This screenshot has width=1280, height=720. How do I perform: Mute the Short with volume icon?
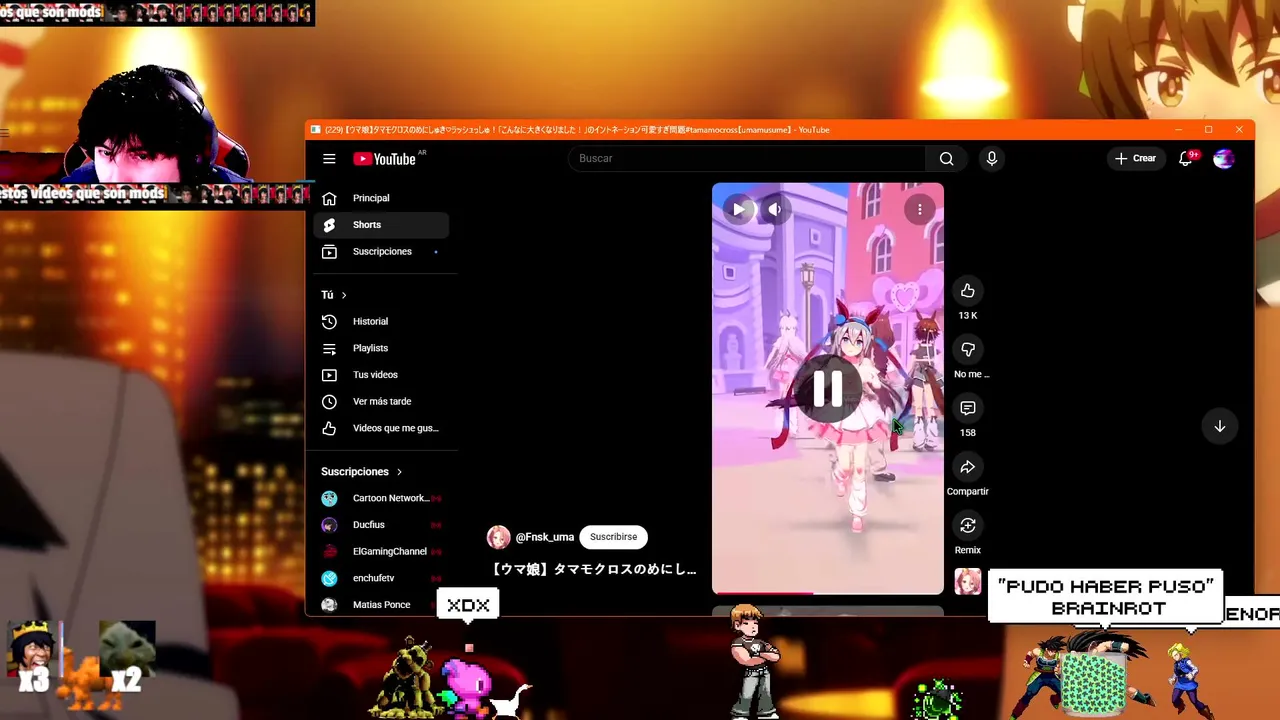tap(774, 209)
